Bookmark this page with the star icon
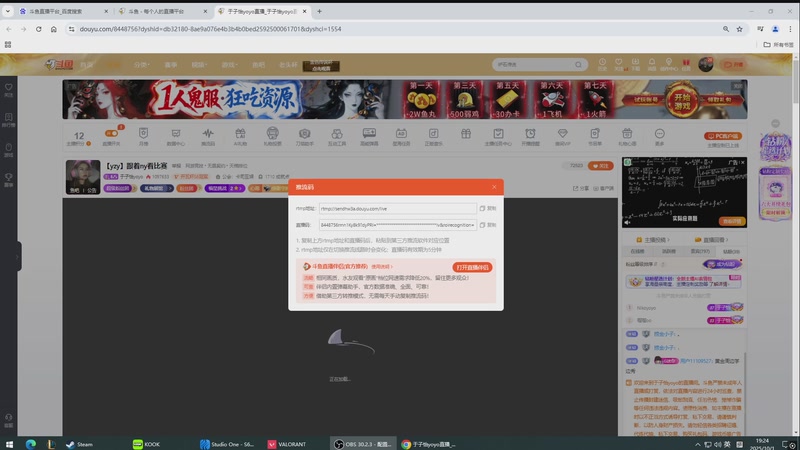Screen dimensions: 800x450 point(739,29)
